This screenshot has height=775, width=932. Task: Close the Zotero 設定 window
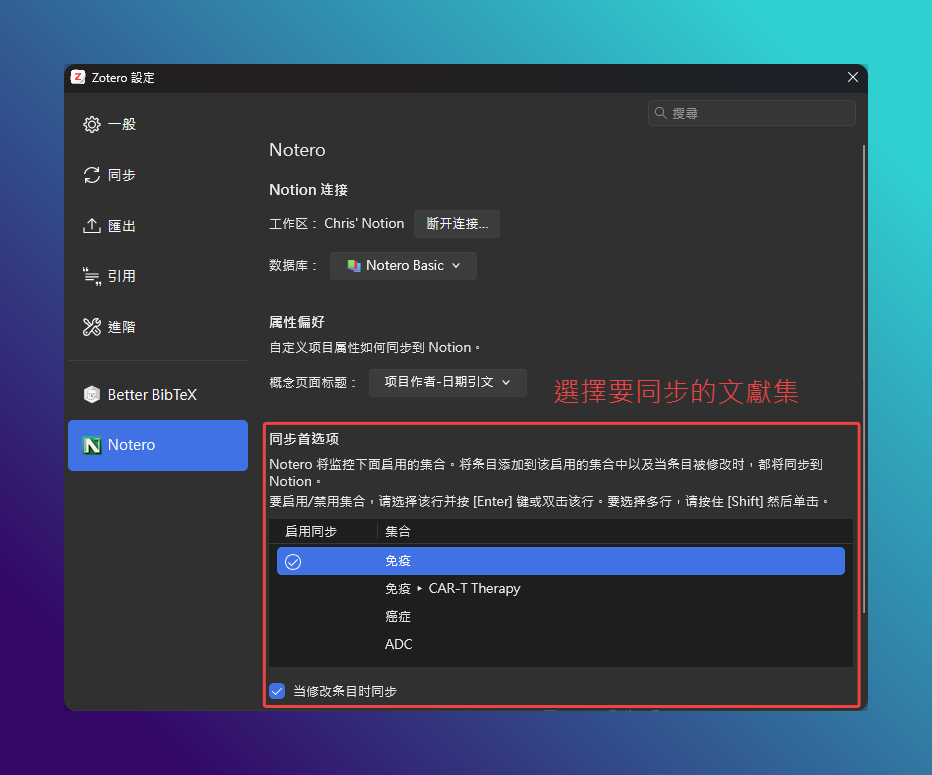coord(852,77)
